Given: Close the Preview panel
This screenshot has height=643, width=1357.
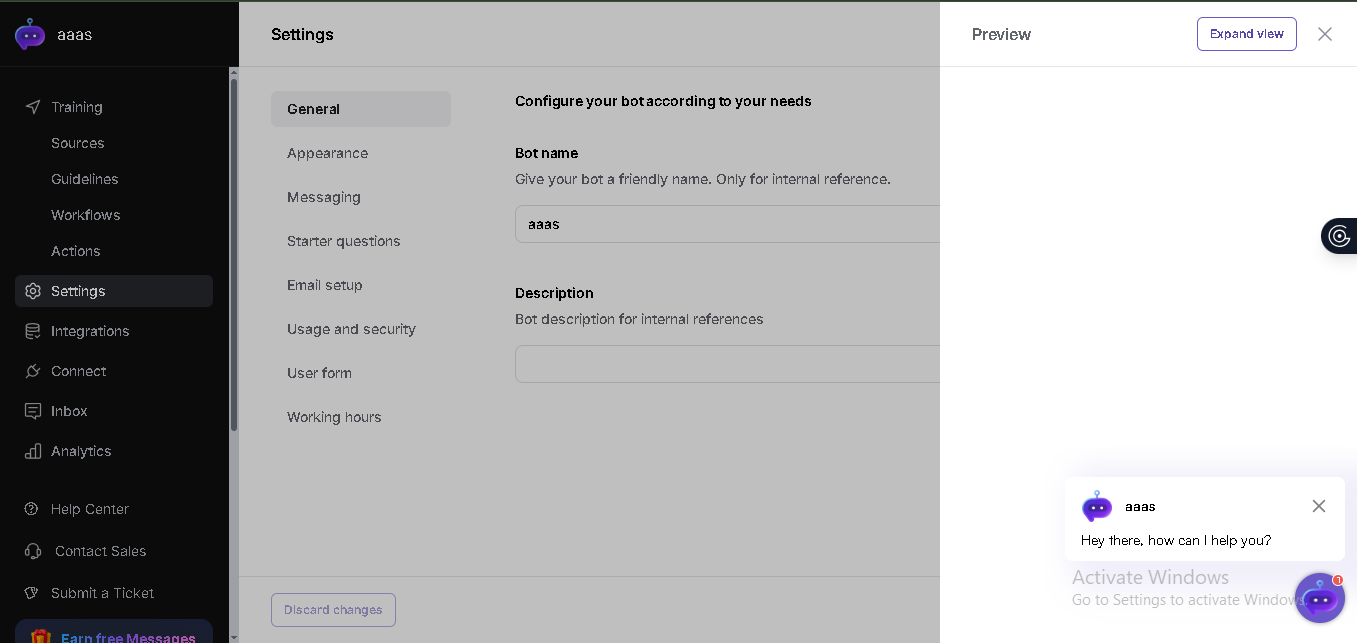Looking at the screenshot, I should click(1325, 34).
